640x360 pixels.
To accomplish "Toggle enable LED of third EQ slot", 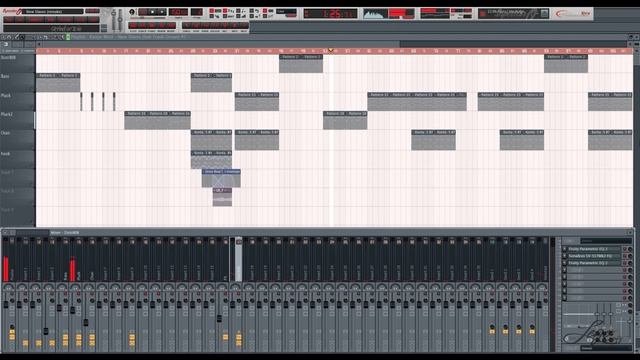I will click(625, 263).
